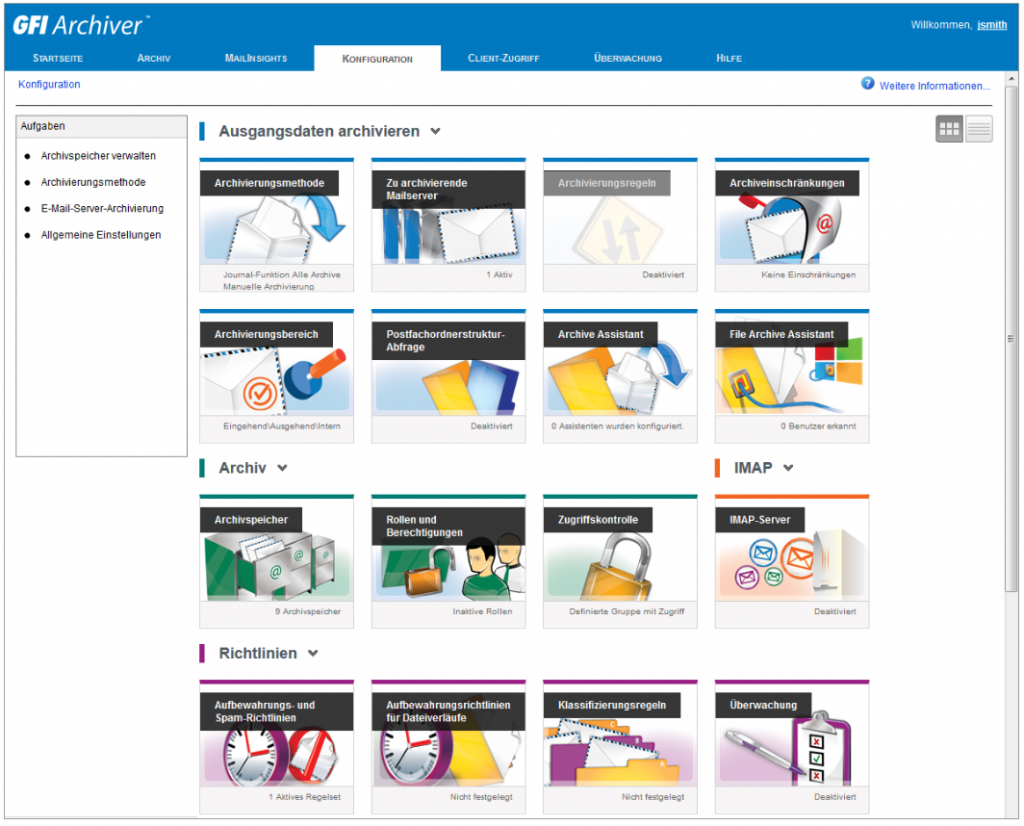
Task: Open the Client-Zugriff tab
Action: point(504,58)
